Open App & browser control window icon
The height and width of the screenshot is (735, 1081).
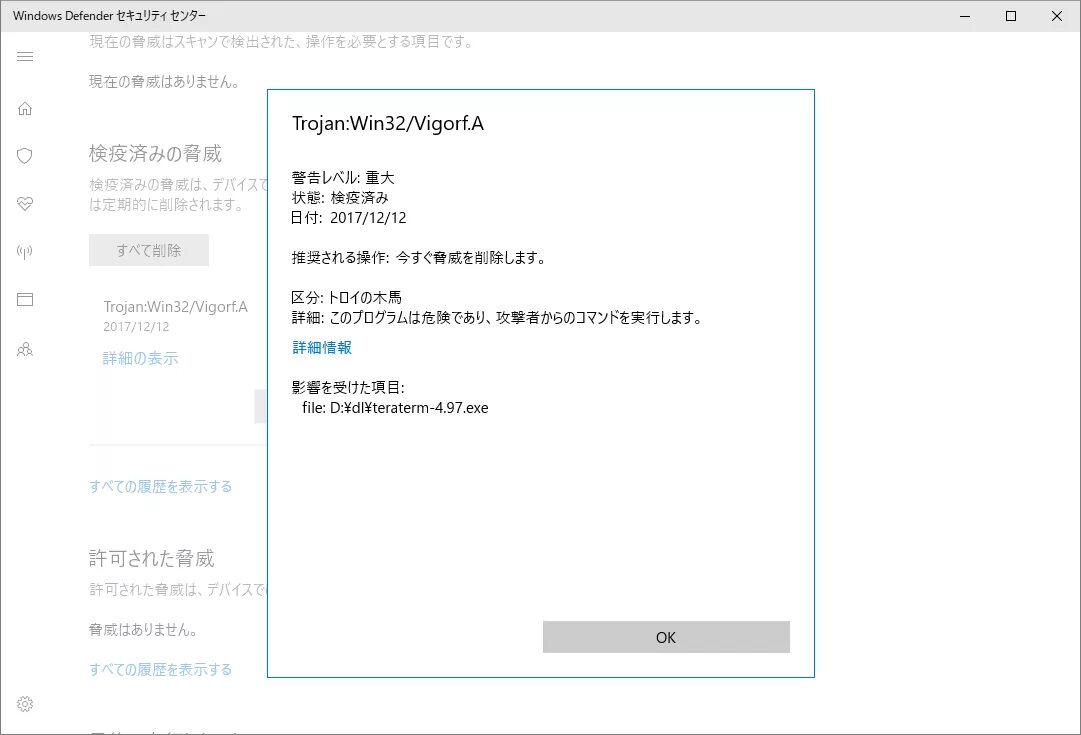click(25, 299)
